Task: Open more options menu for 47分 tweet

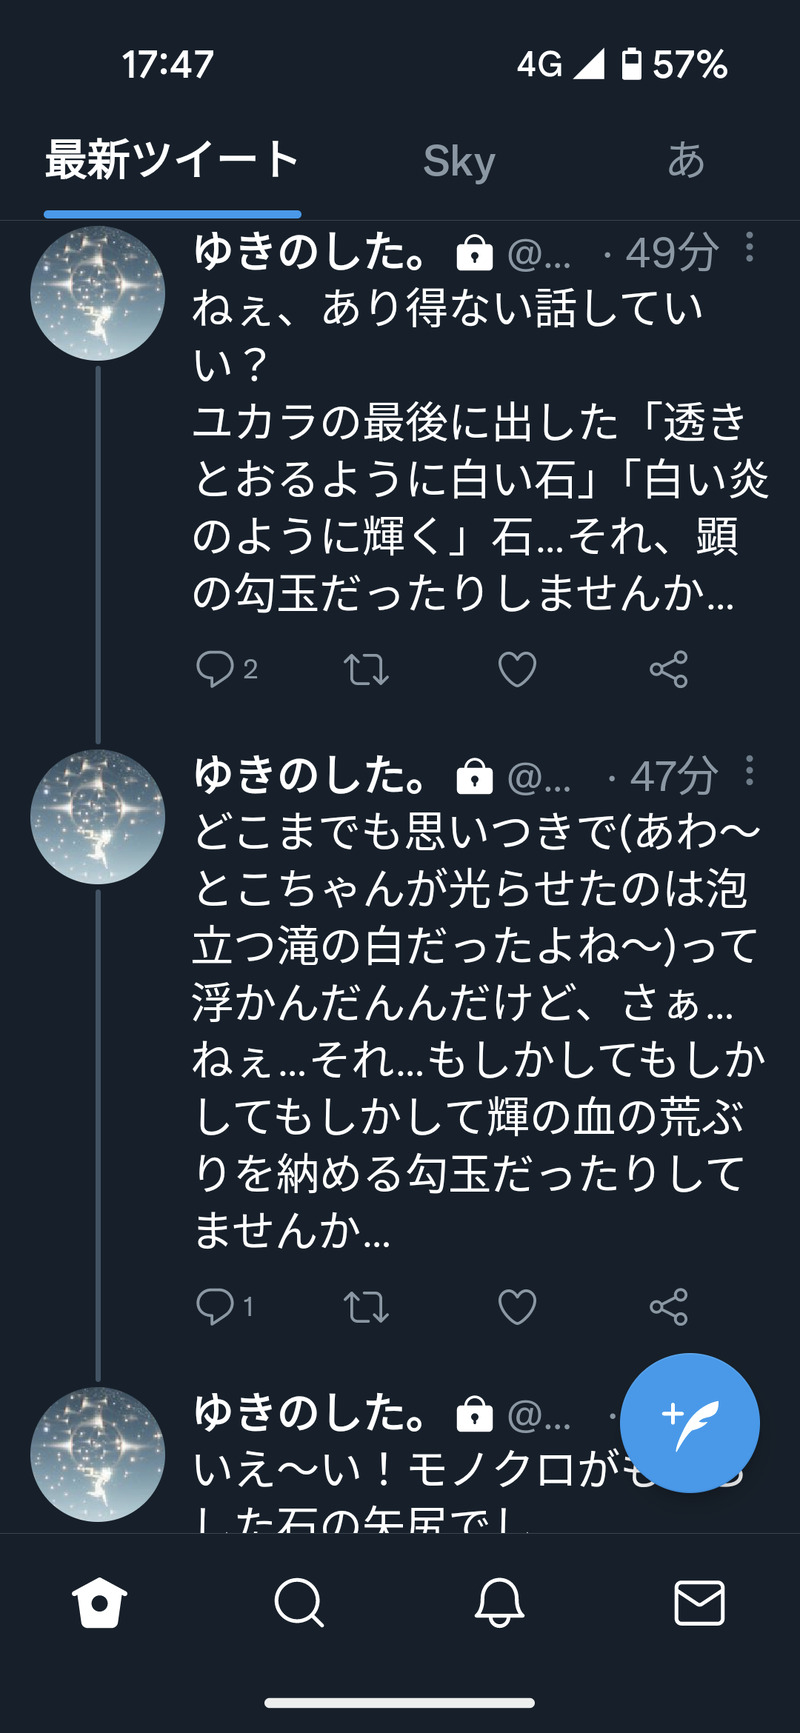Action: pyautogui.click(x=749, y=771)
